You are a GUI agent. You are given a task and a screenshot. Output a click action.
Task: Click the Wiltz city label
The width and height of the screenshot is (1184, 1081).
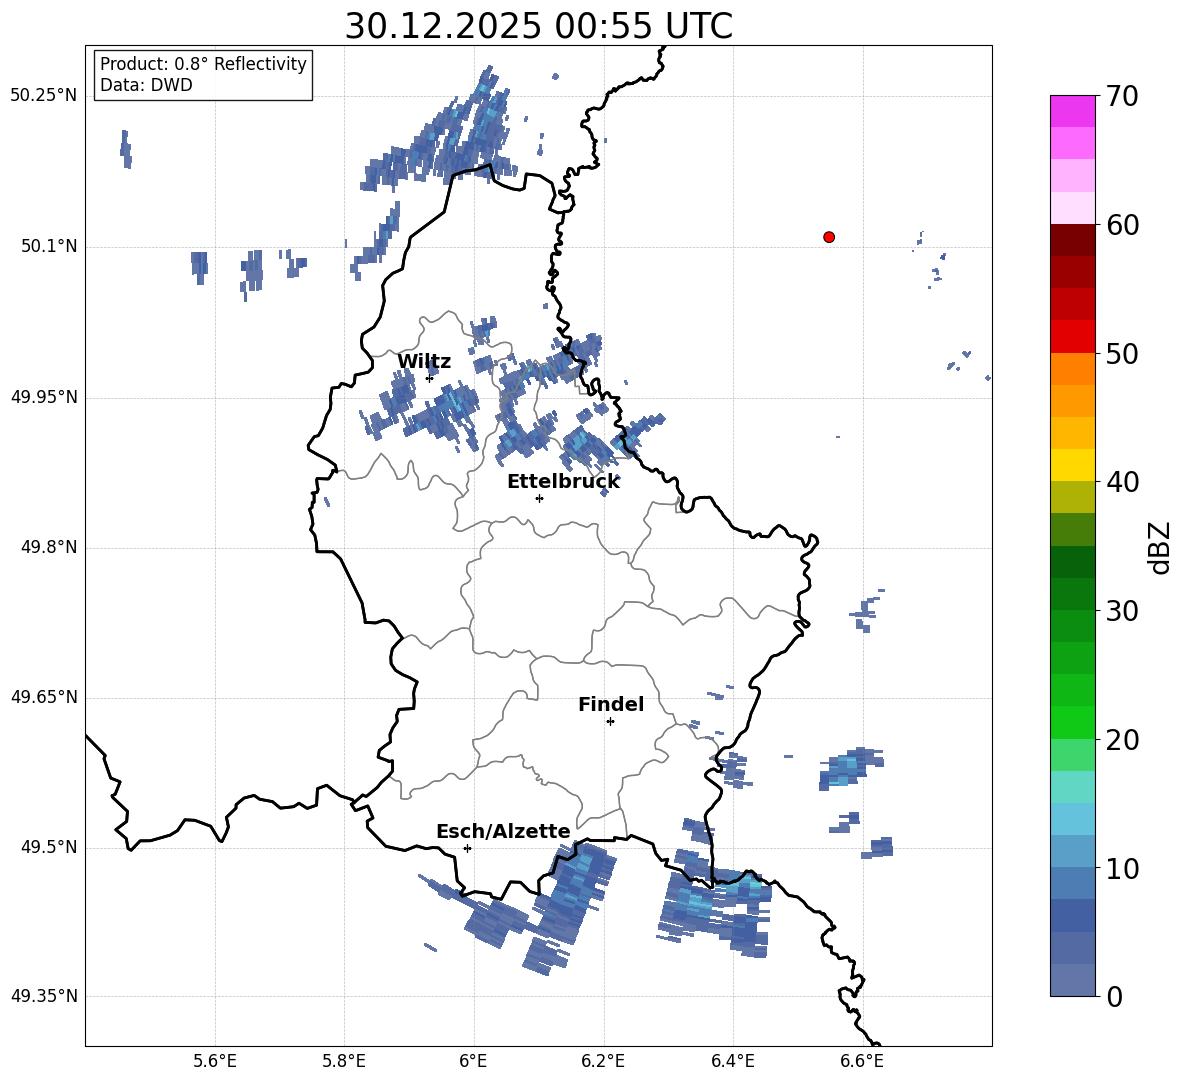point(424,362)
